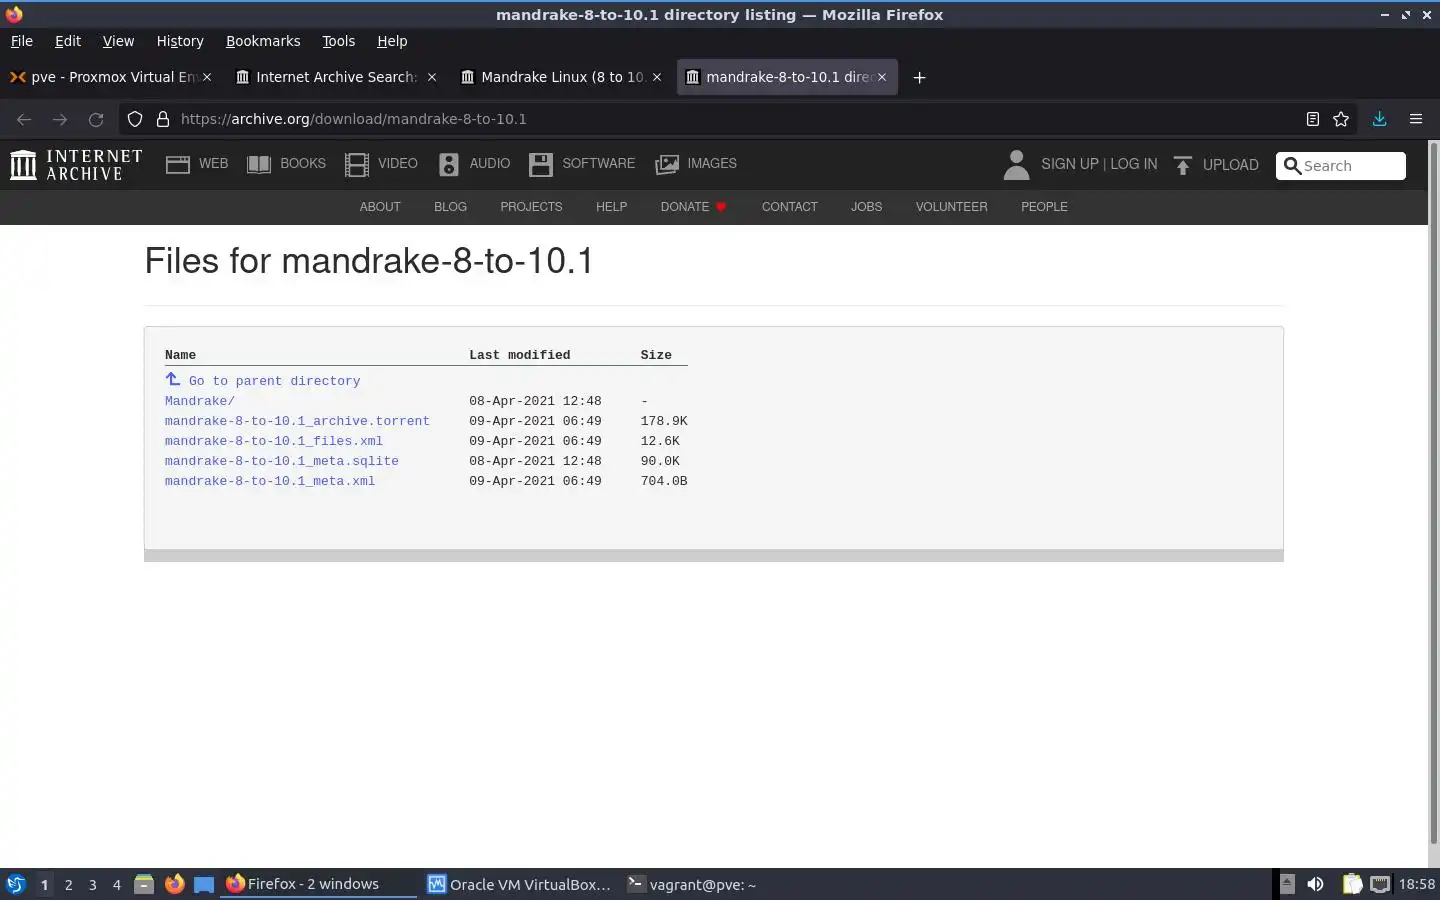Show site security padlock info
1440x900 pixels.
(162, 119)
